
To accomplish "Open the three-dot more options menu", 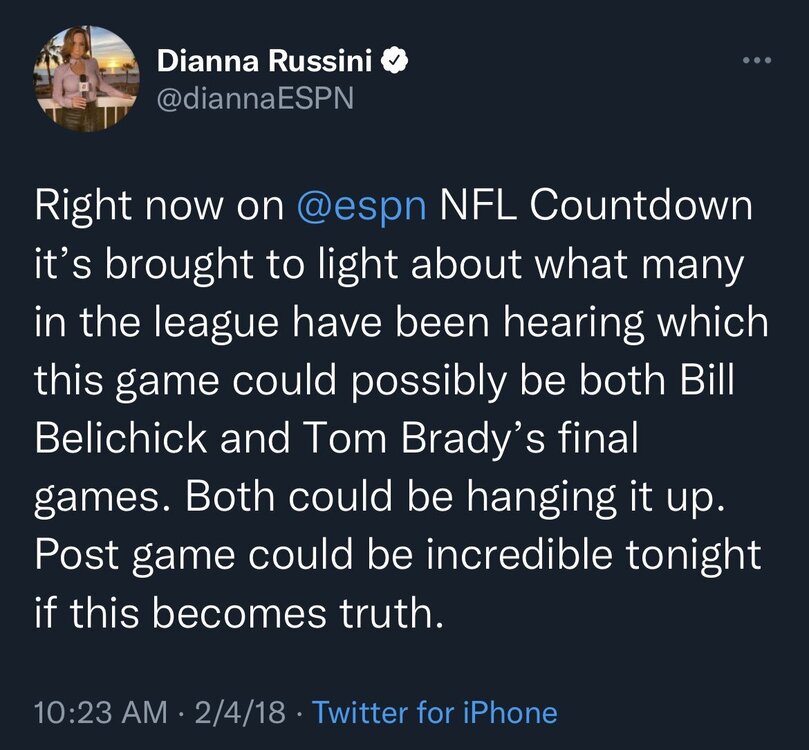I will [x=757, y=60].
